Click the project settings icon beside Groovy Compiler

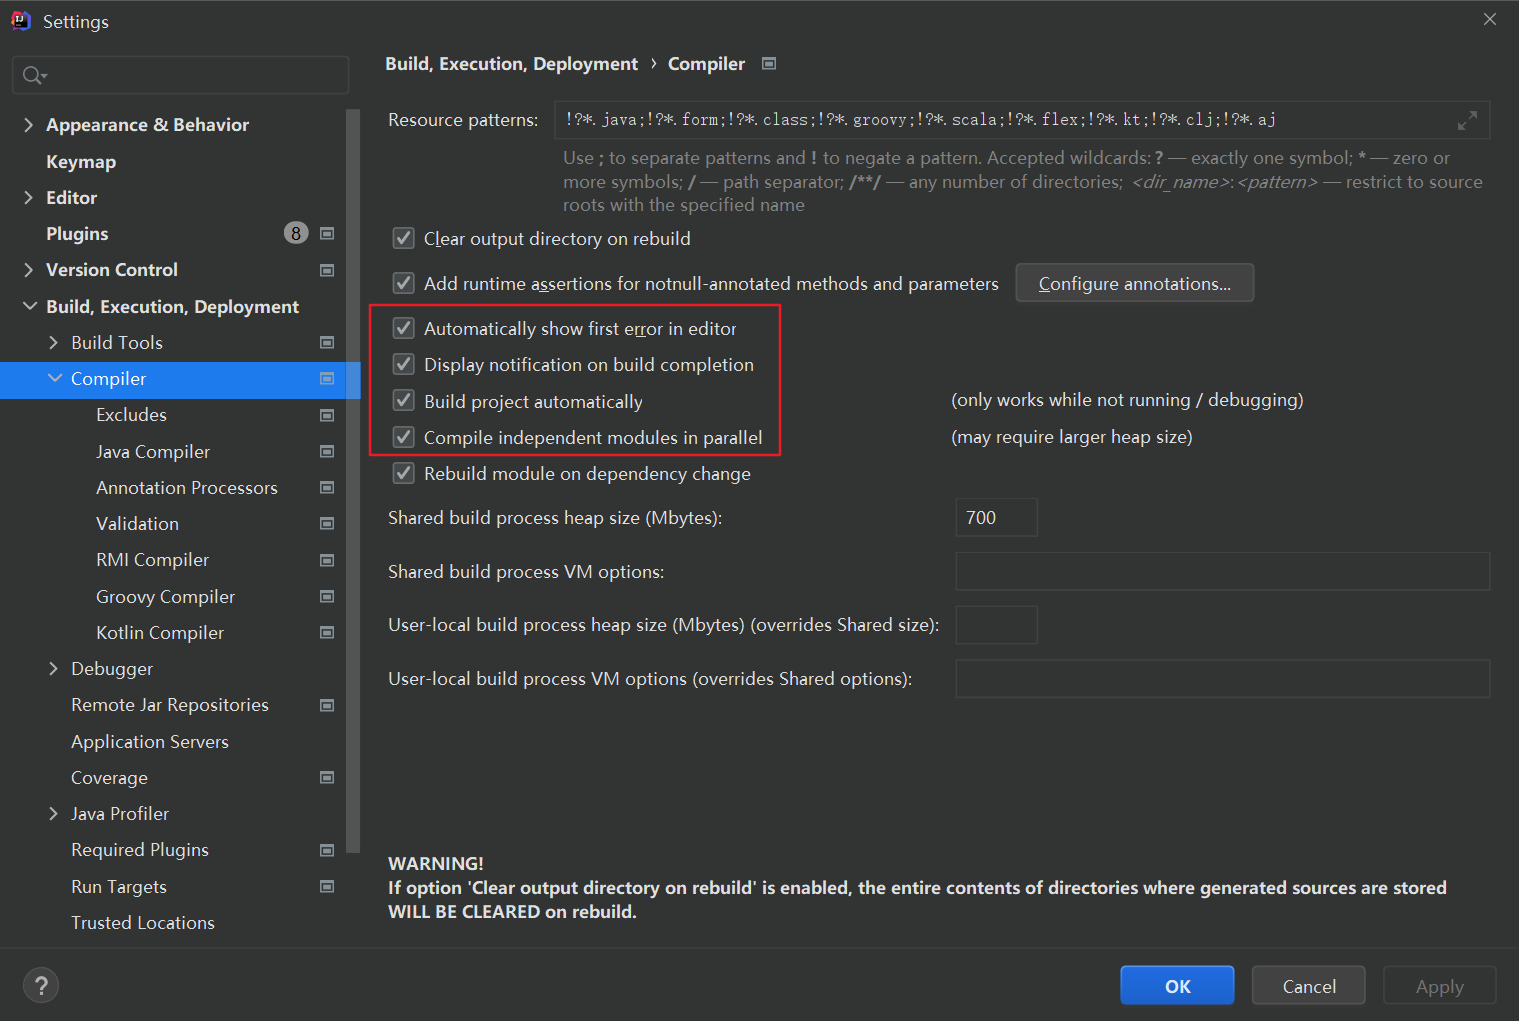point(327,597)
